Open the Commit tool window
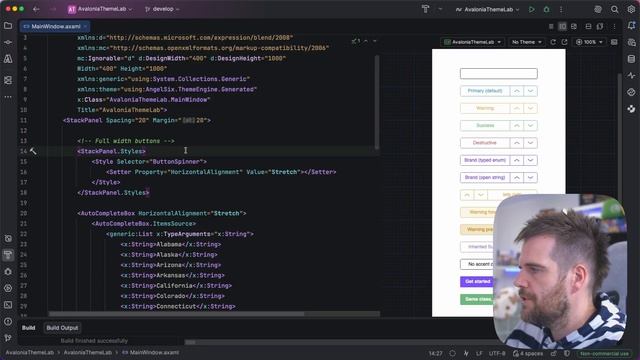Viewport: 640px width, 360px height. pyautogui.click(x=8, y=42)
